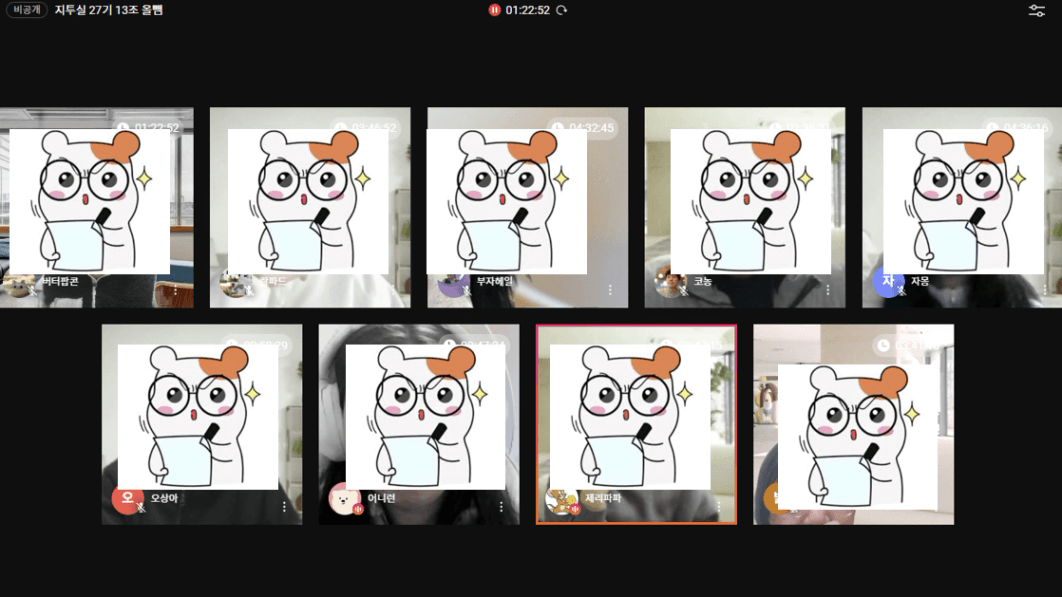Select 부자헤일's video tile
This screenshot has height=597, width=1062.
[x=528, y=207]
